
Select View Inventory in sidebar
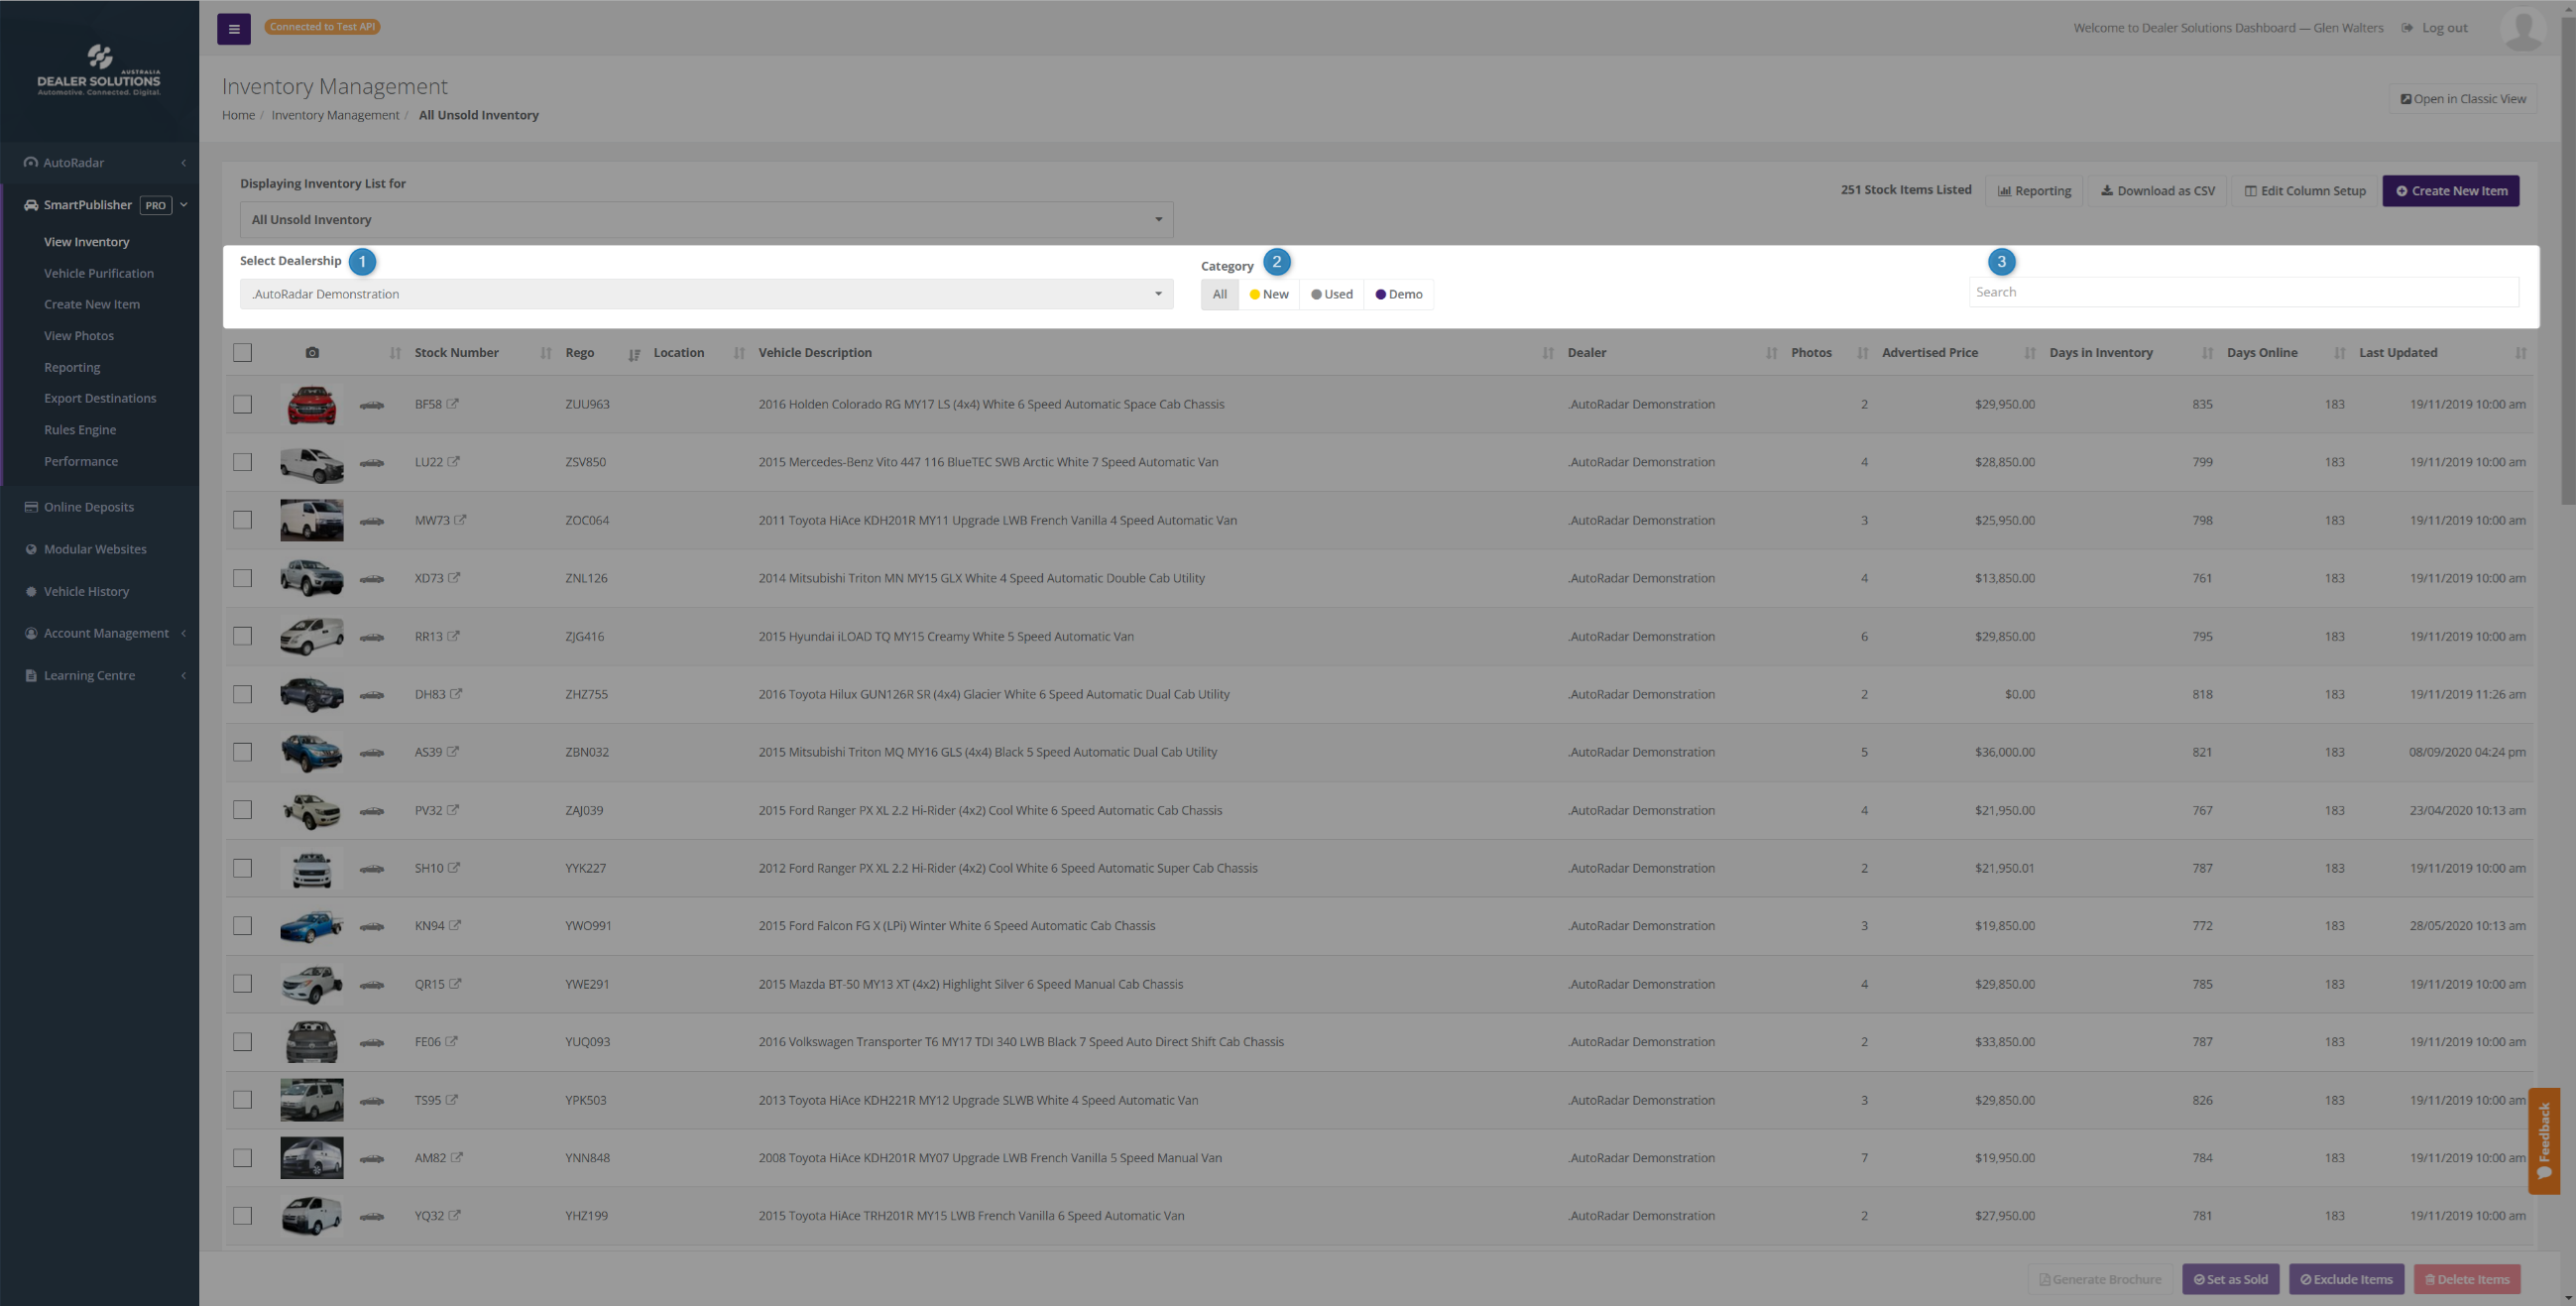[x=87, y=242]
